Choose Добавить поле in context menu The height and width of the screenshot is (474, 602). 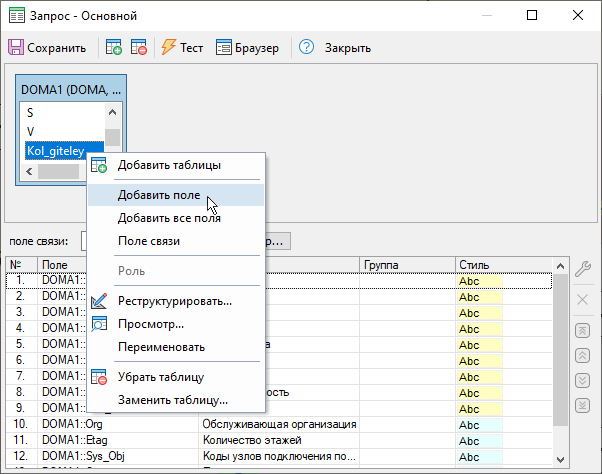click(x=159, y=195)
